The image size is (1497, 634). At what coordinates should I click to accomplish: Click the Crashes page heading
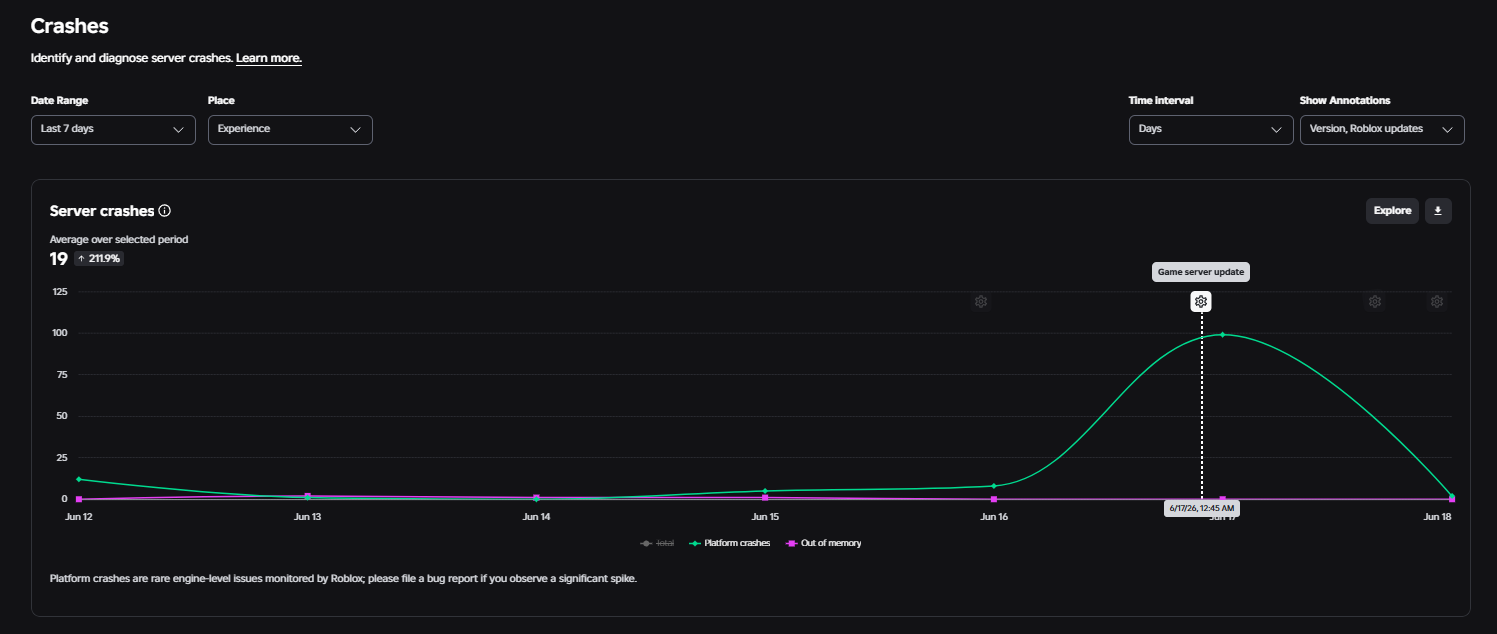pos(70,26)
